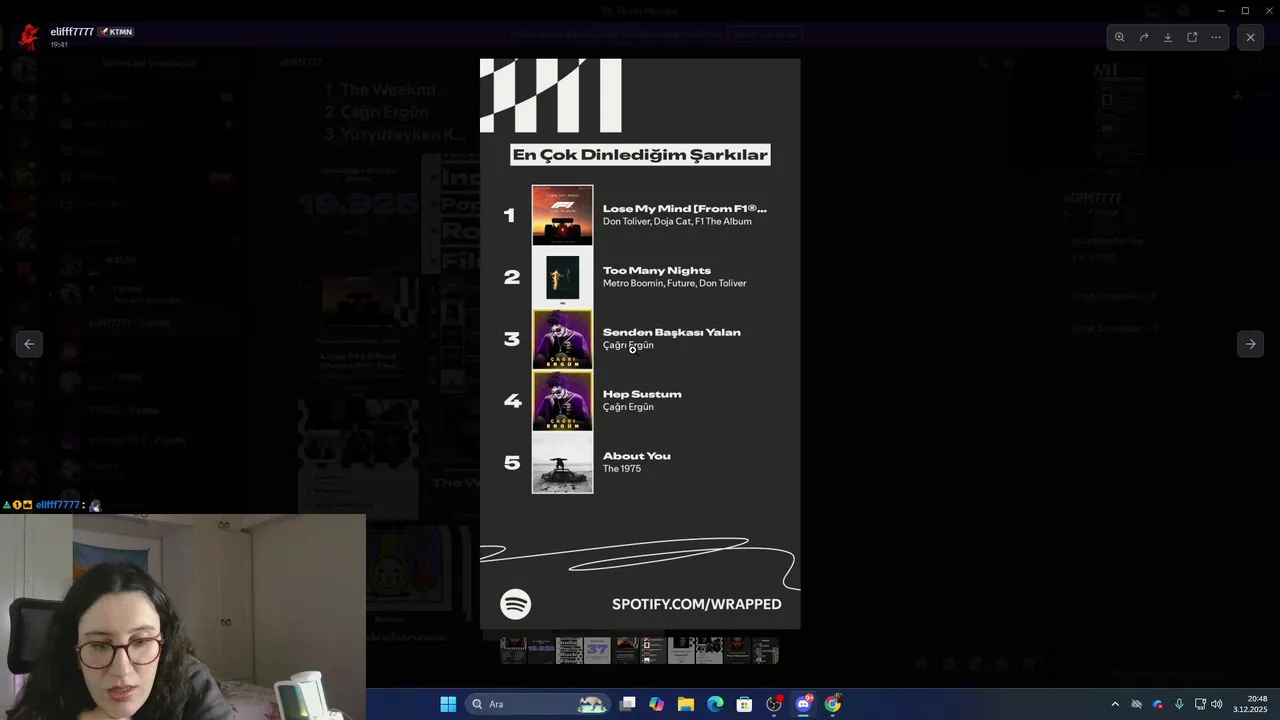Open Microsoft Edge from the taskbar
This screenshot has height=720, width=1280.
715,704
